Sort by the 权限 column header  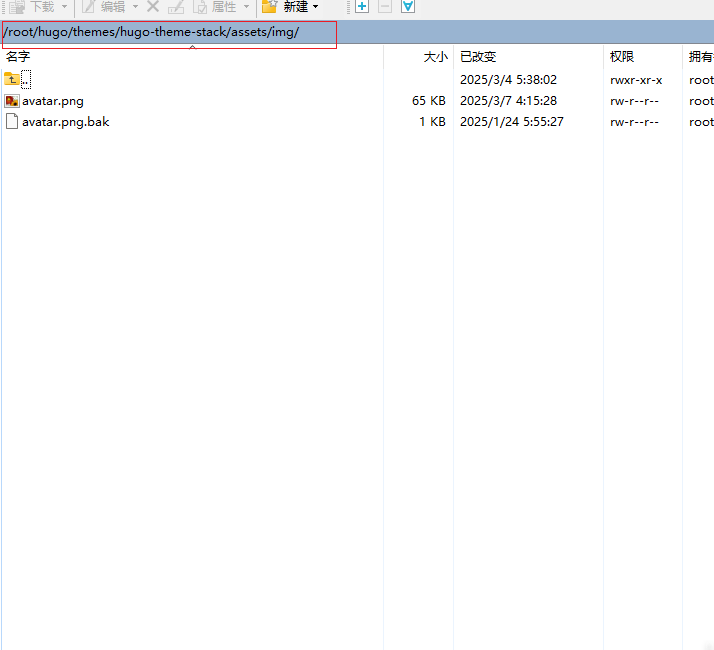tap(622, 56)
